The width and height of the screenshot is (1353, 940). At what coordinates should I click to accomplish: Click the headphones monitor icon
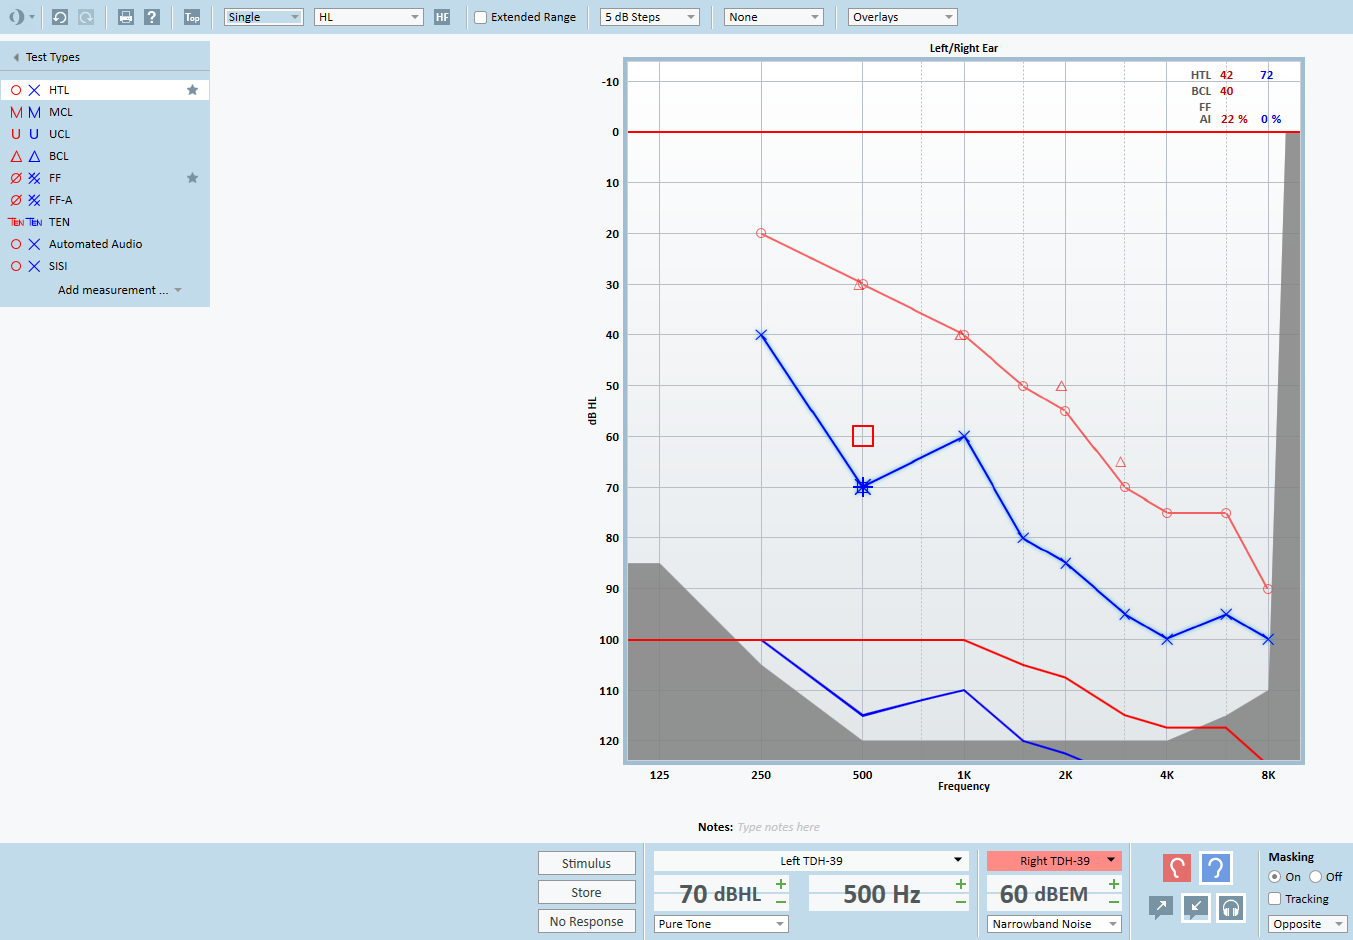(x=1231, y=907)
